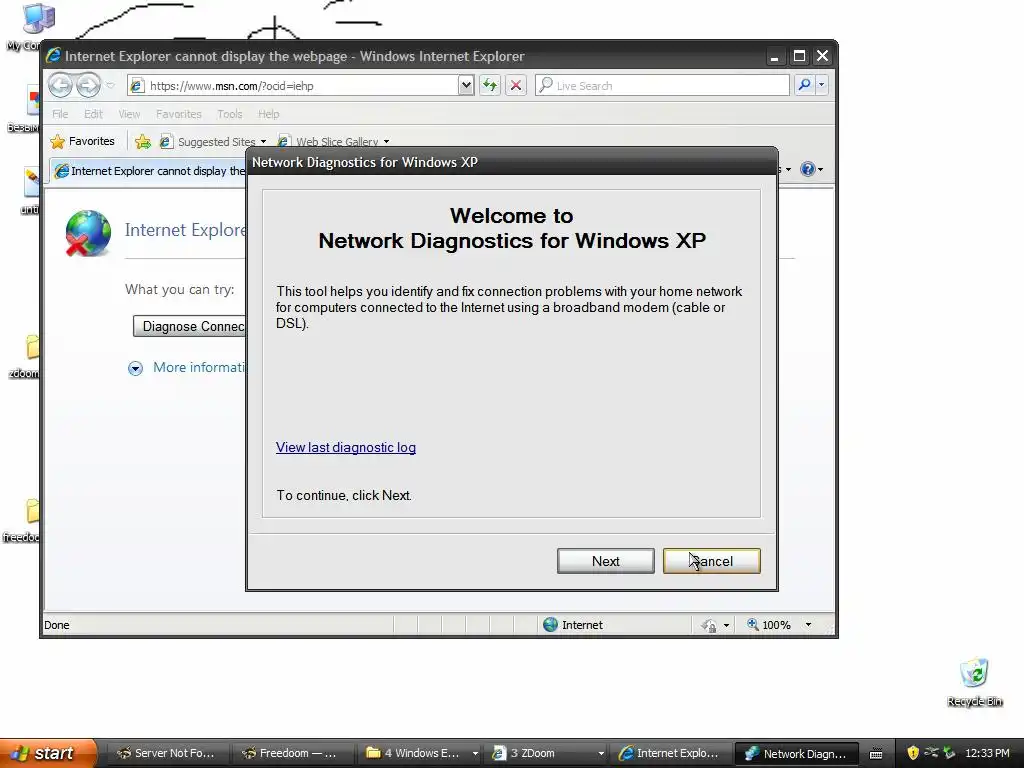Click the Start button
The width and height of the screenshot is (1024, 768).
click(x=47, y=753)
